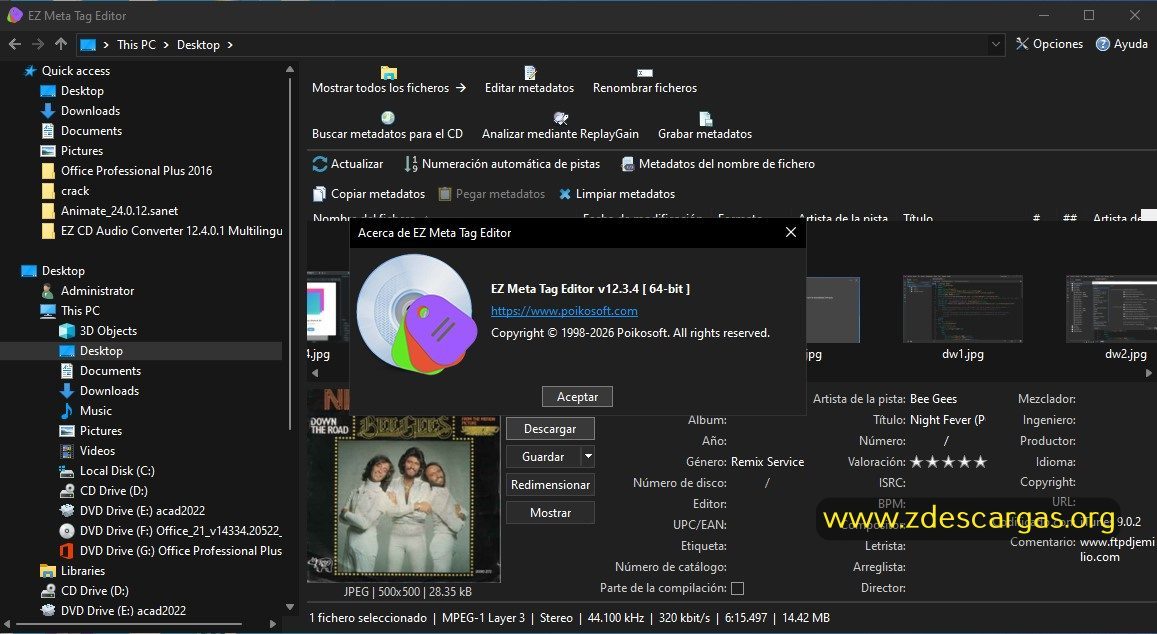Click This PC in address path
The image size is (1157, 634).
[x=137, y=45]
